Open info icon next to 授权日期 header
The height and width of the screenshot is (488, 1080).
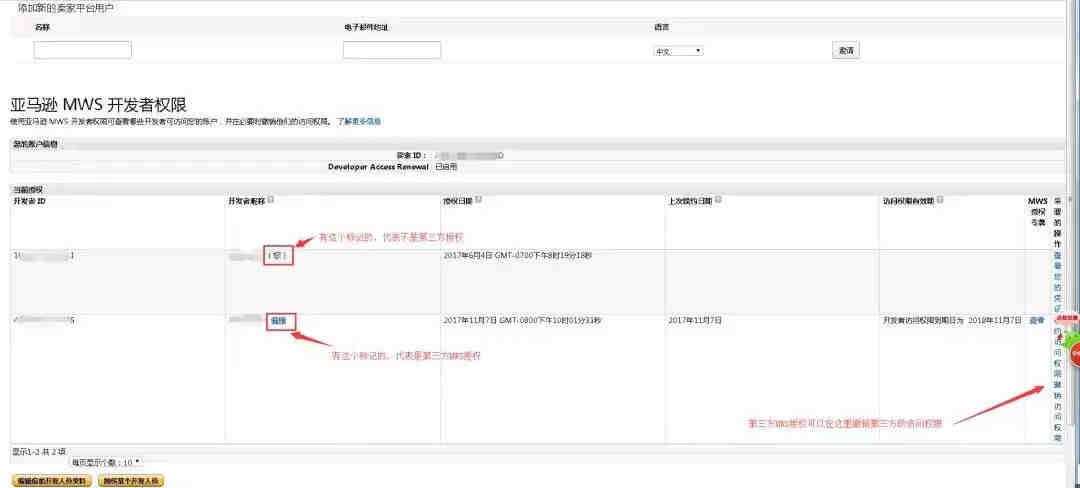478,200
